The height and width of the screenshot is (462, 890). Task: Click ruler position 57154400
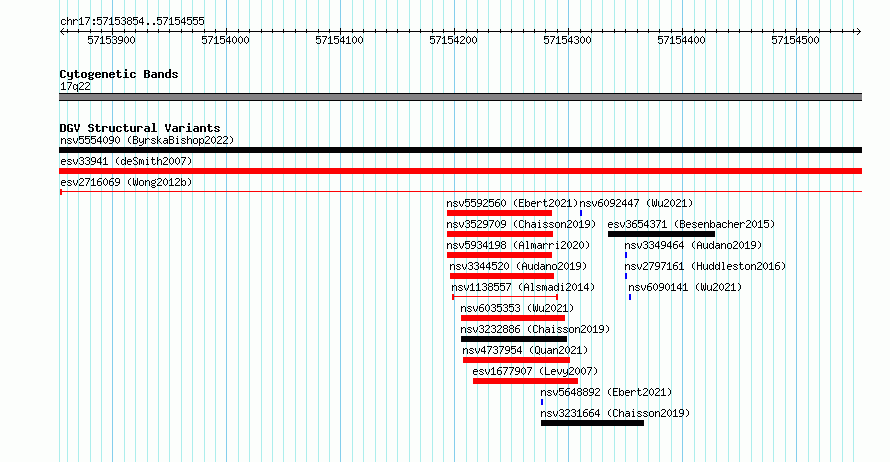point(682,40)
